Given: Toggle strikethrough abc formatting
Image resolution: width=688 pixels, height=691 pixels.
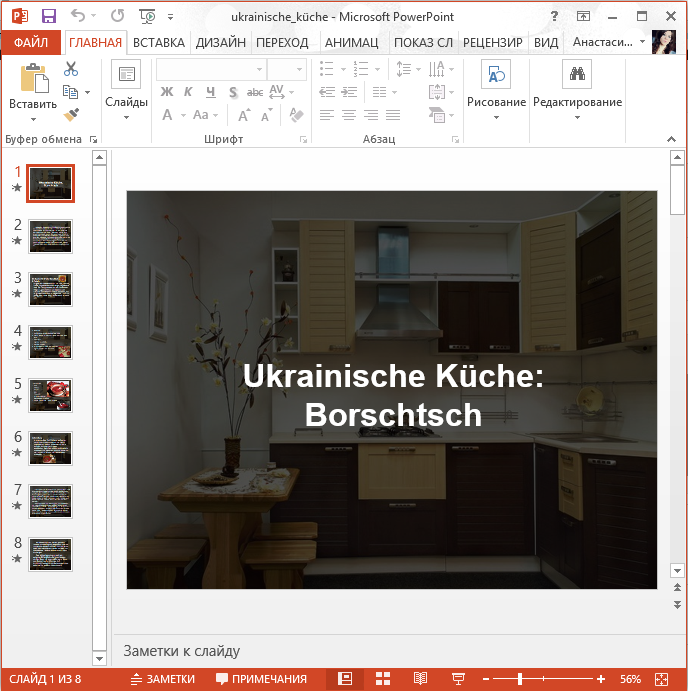Looking at the screenshot, I should coord(255,93).
